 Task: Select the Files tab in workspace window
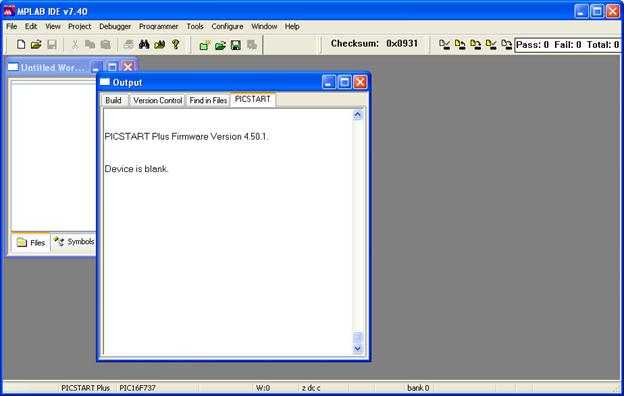pos(31,242)
